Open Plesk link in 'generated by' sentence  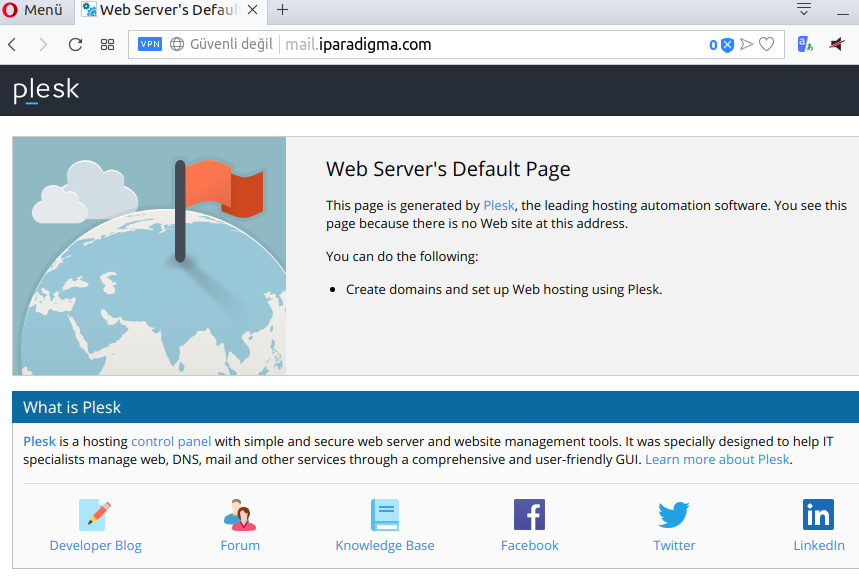pyautogui.click(x=499, y=206)
